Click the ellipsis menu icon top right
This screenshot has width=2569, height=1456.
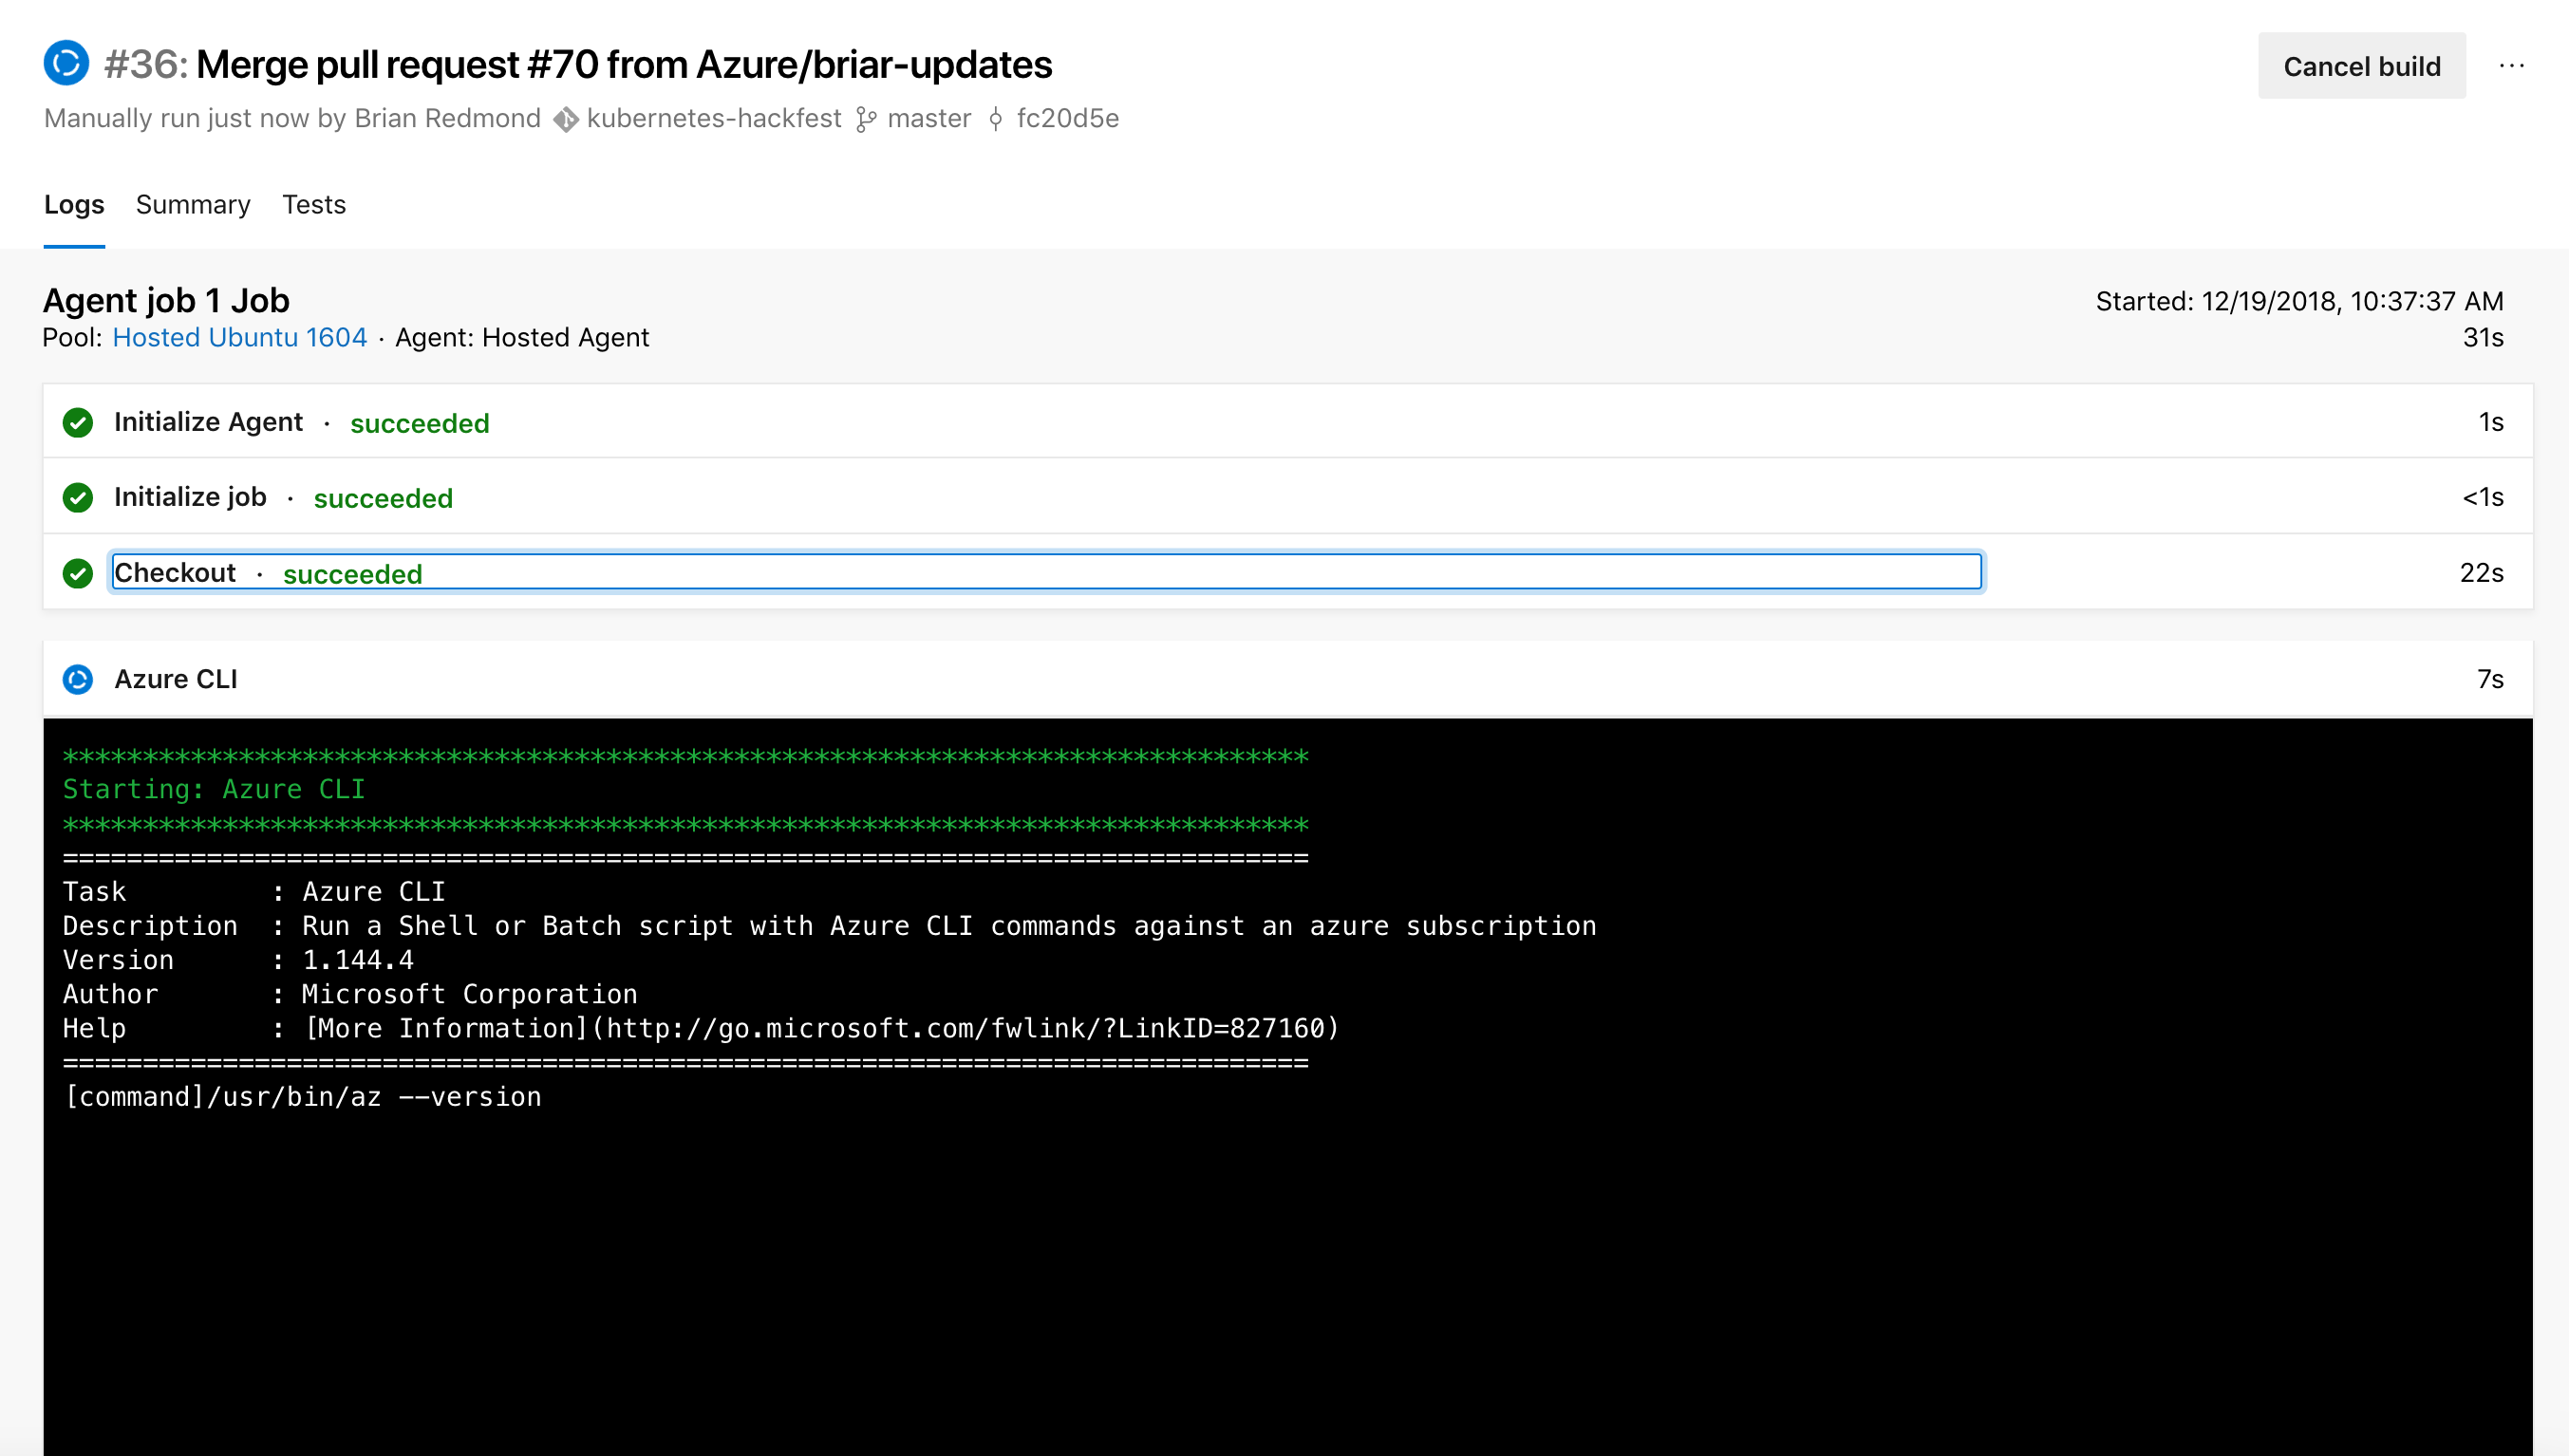[x=2513, y=65]
